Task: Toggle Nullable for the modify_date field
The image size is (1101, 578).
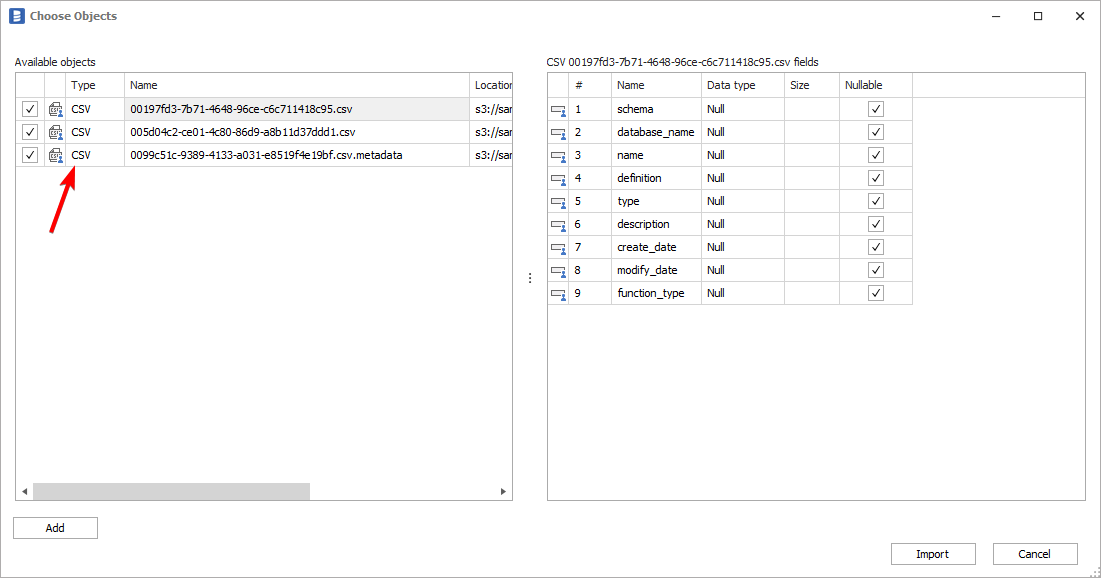Action: pyautogui.click(x=876, y=269)
